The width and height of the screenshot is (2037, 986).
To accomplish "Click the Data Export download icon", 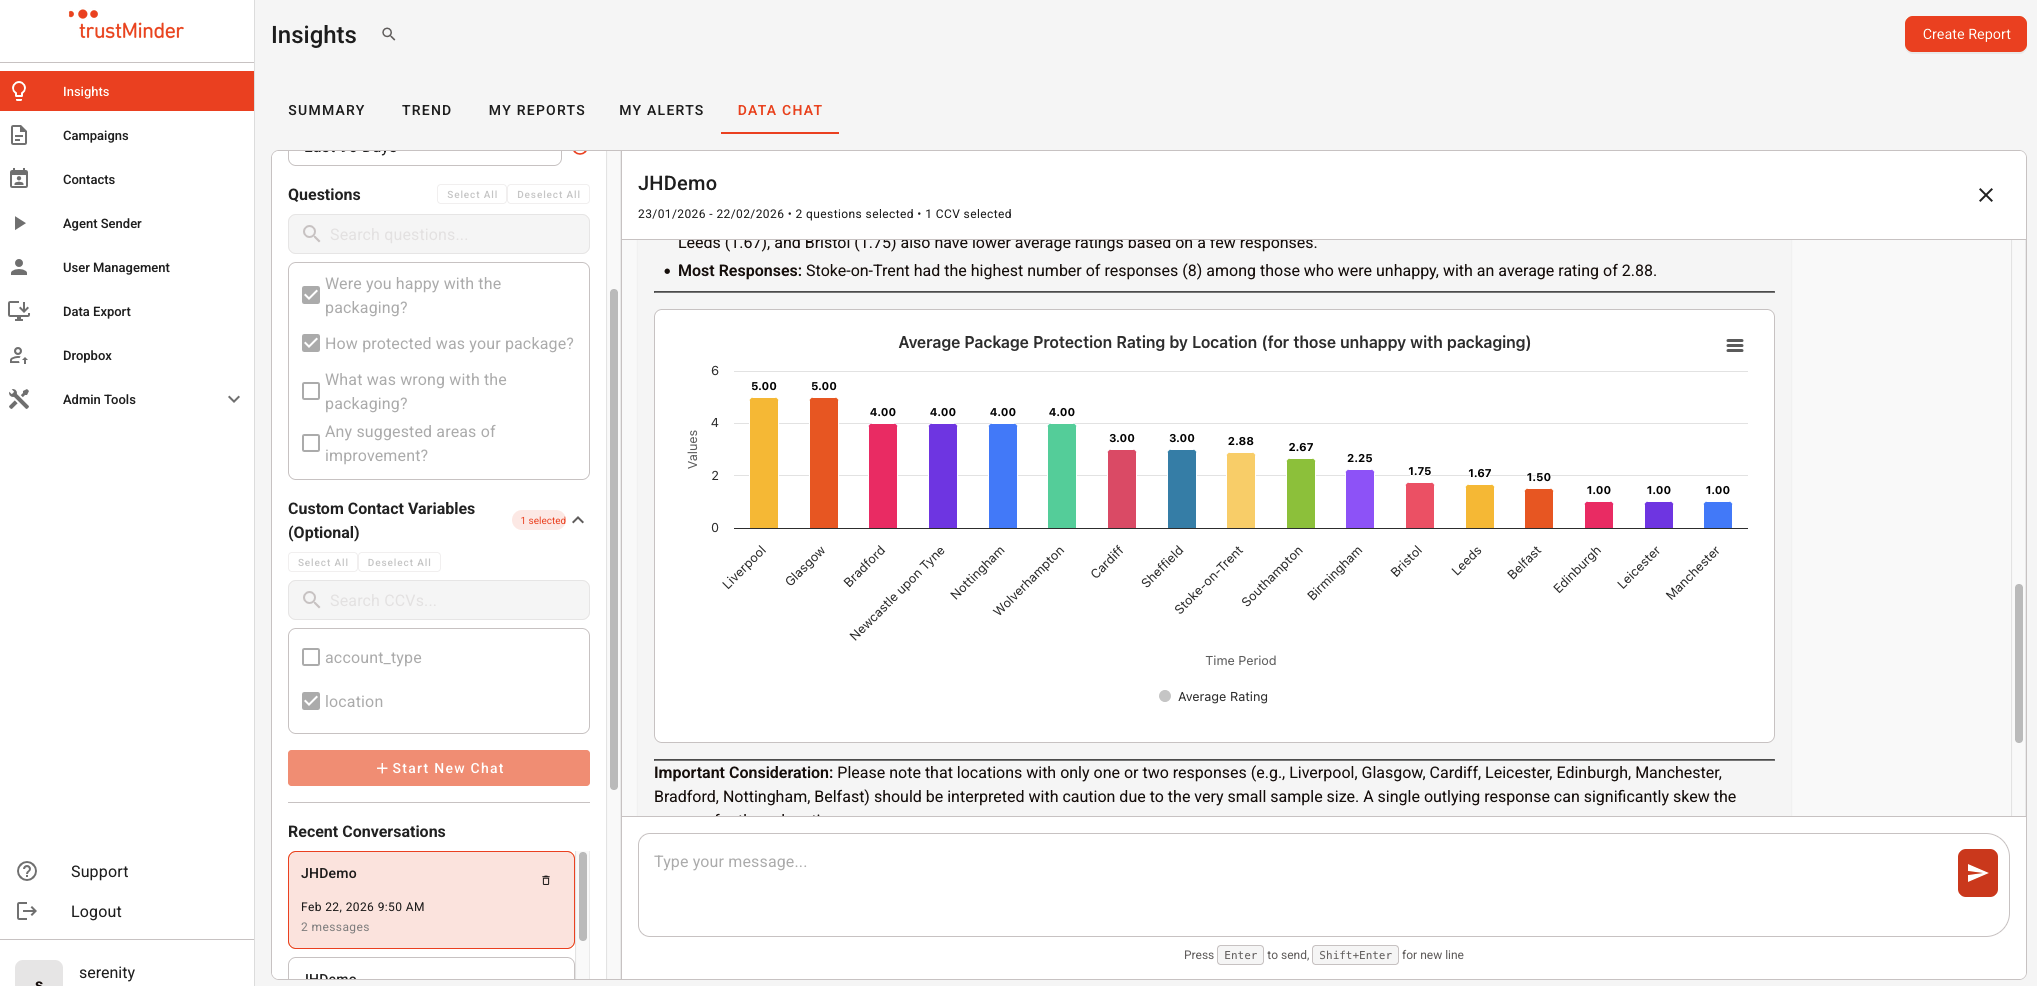I will tap(19, 311).
